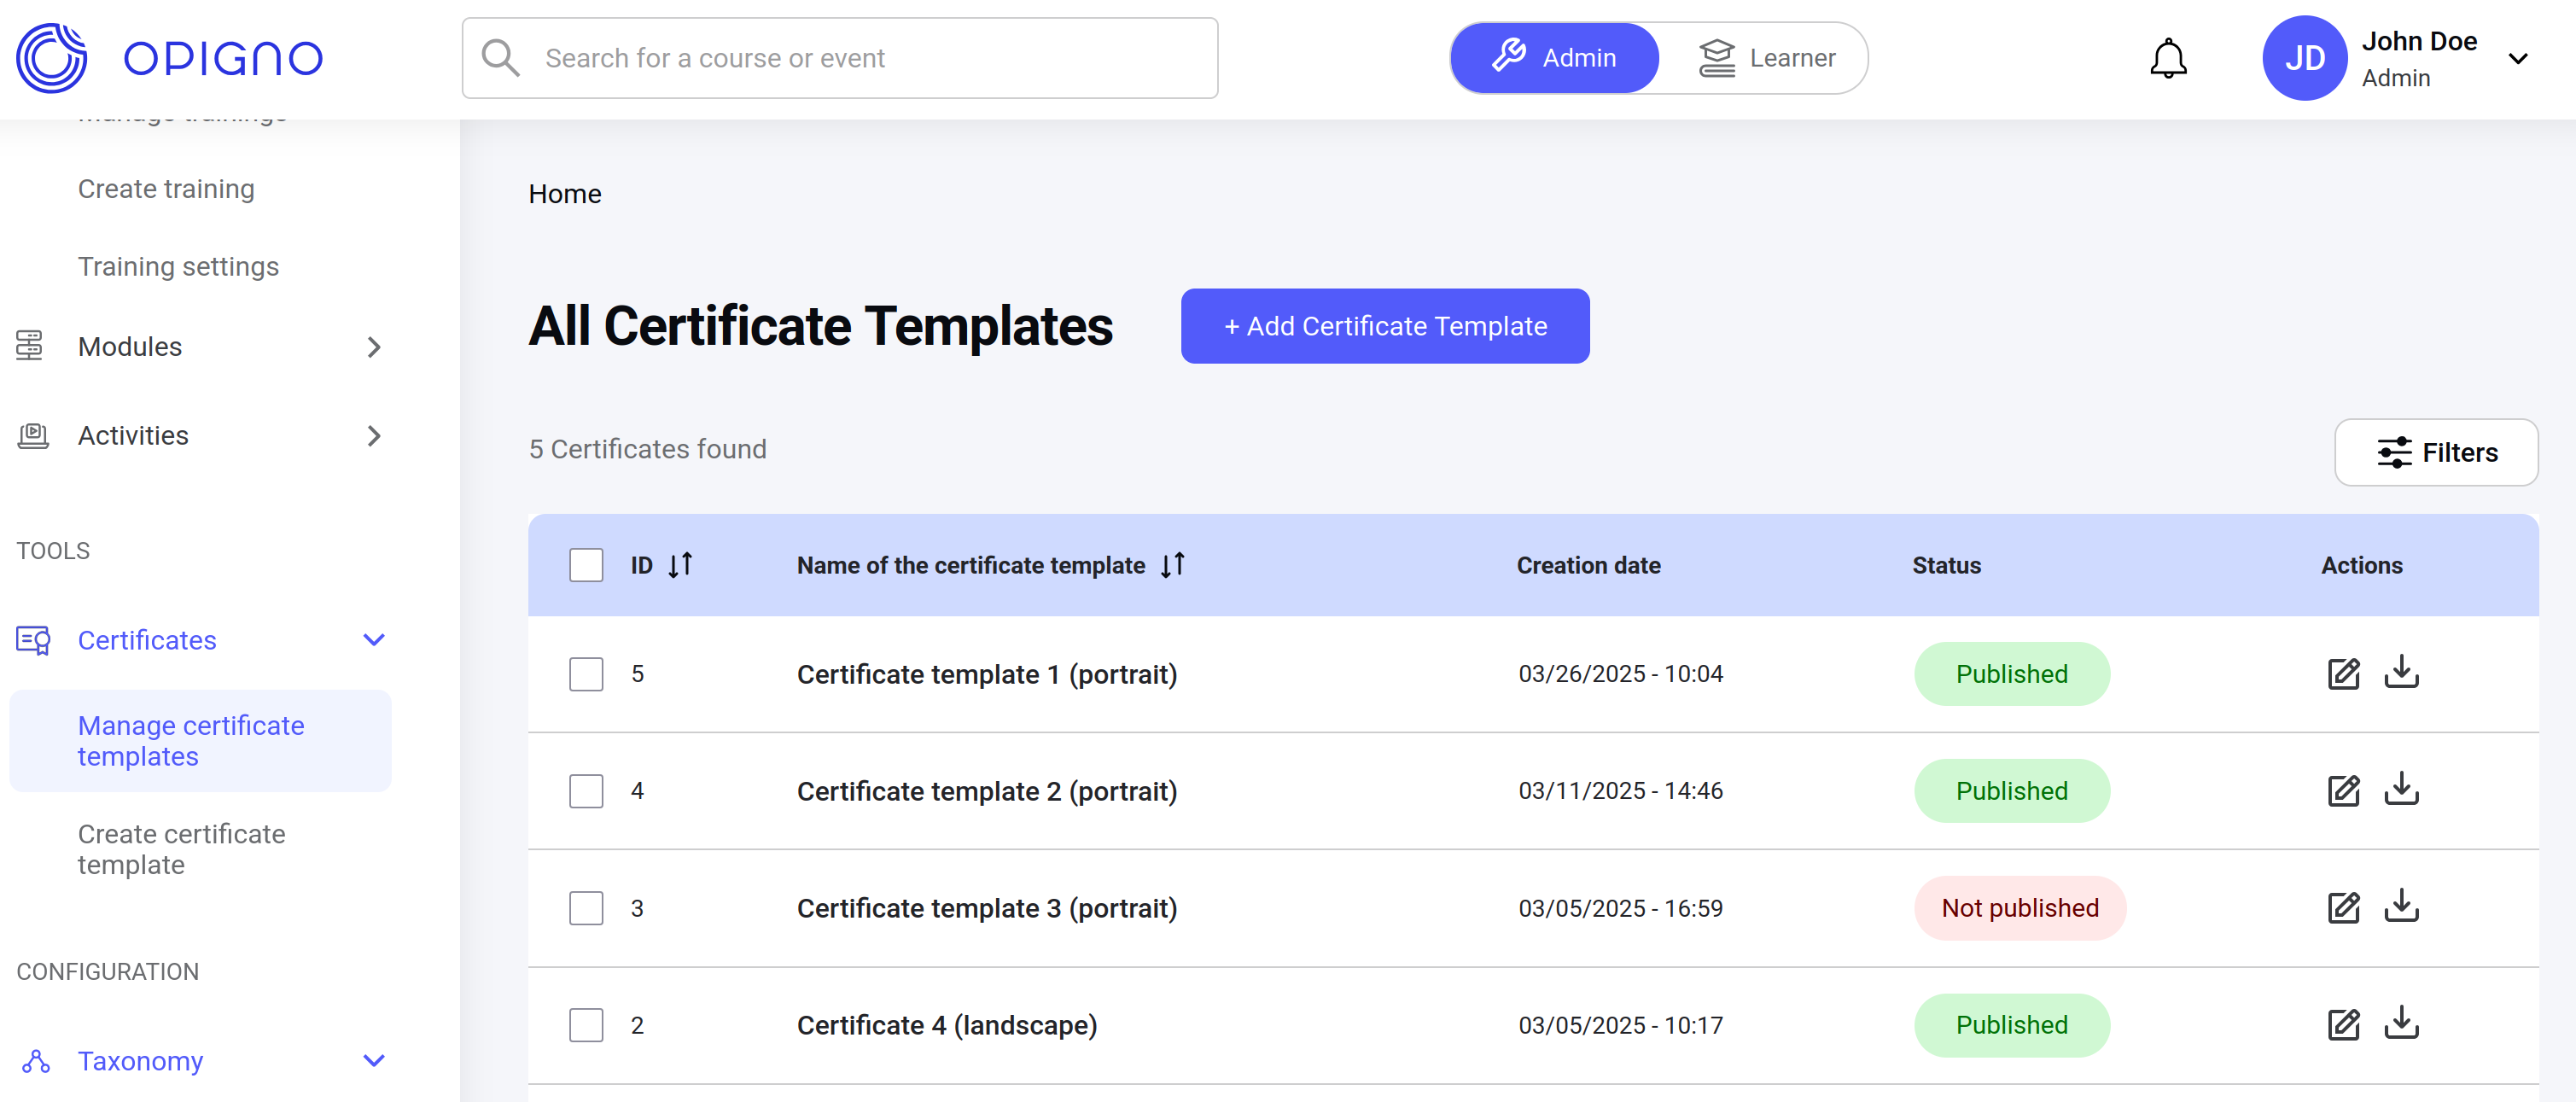Open John Doe account dropdown
This screenshot has width=2576, height=1102.
pyautogui.click(x=2517, y=58)
